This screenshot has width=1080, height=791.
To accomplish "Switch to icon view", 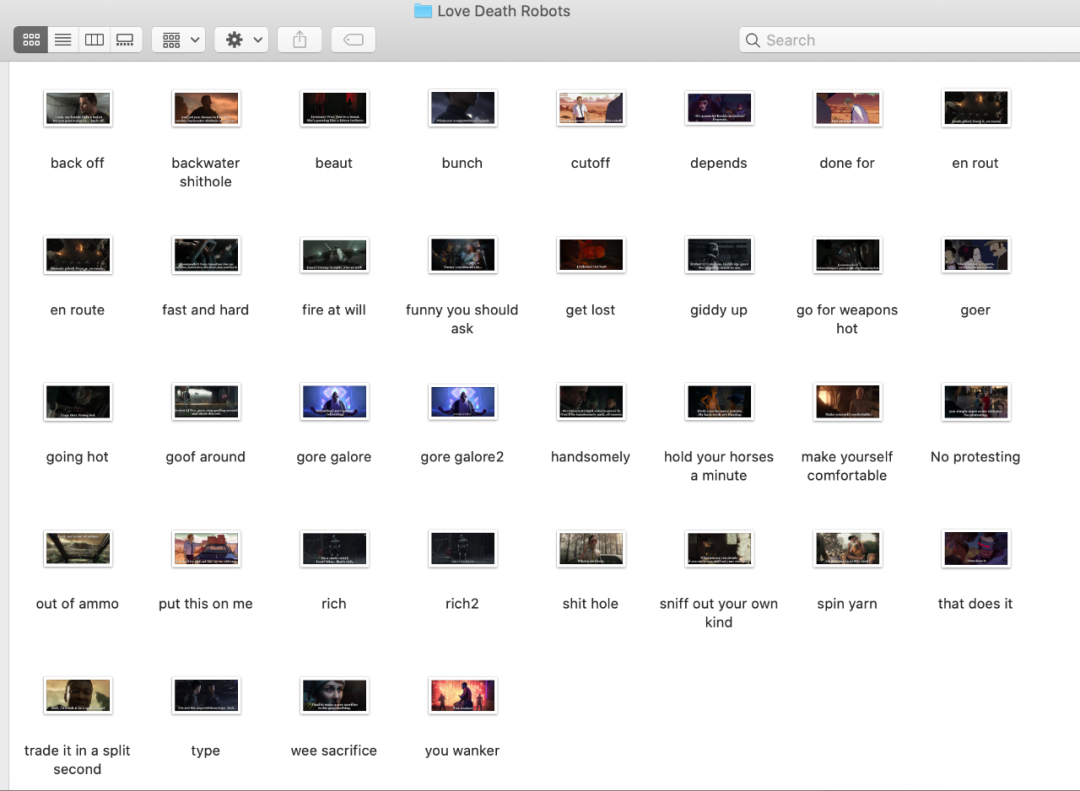I will (31, 40).
